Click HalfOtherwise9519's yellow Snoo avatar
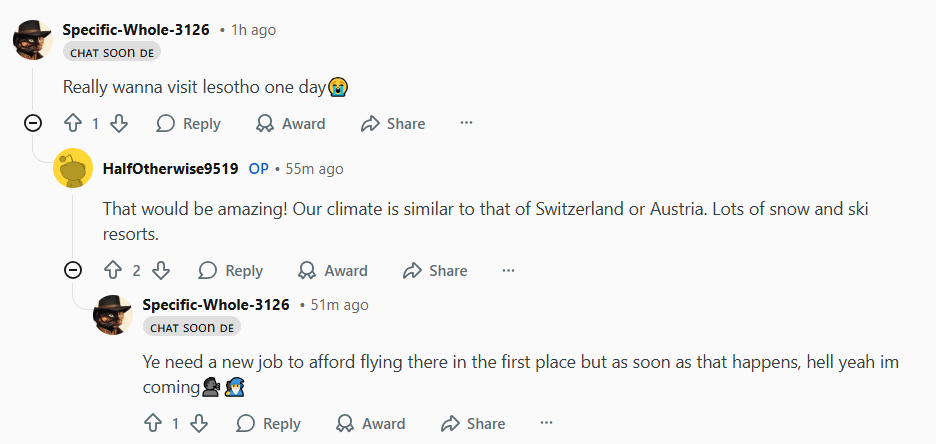Viewport: 936px width, 444px height. click(73, 168)
